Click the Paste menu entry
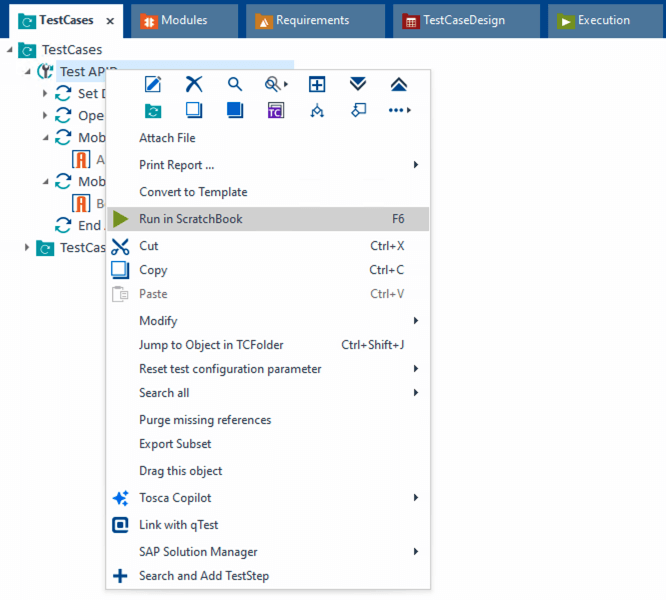Image resolution: width=666 pixels, height=600 pixels. coord(268,294)
